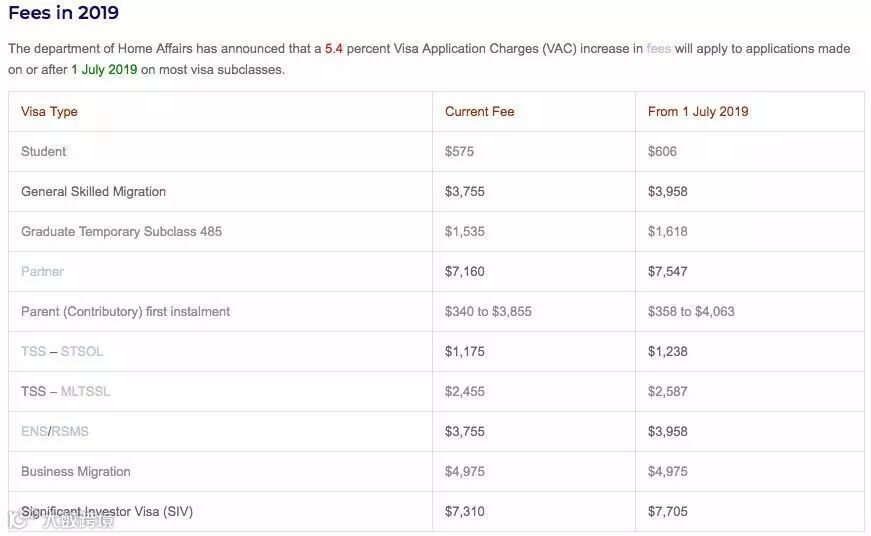Open the 'fees' link in the paragraph
The height and width of the screenshot is (536, 871).
pyautogui.click(x=659, y=49)
